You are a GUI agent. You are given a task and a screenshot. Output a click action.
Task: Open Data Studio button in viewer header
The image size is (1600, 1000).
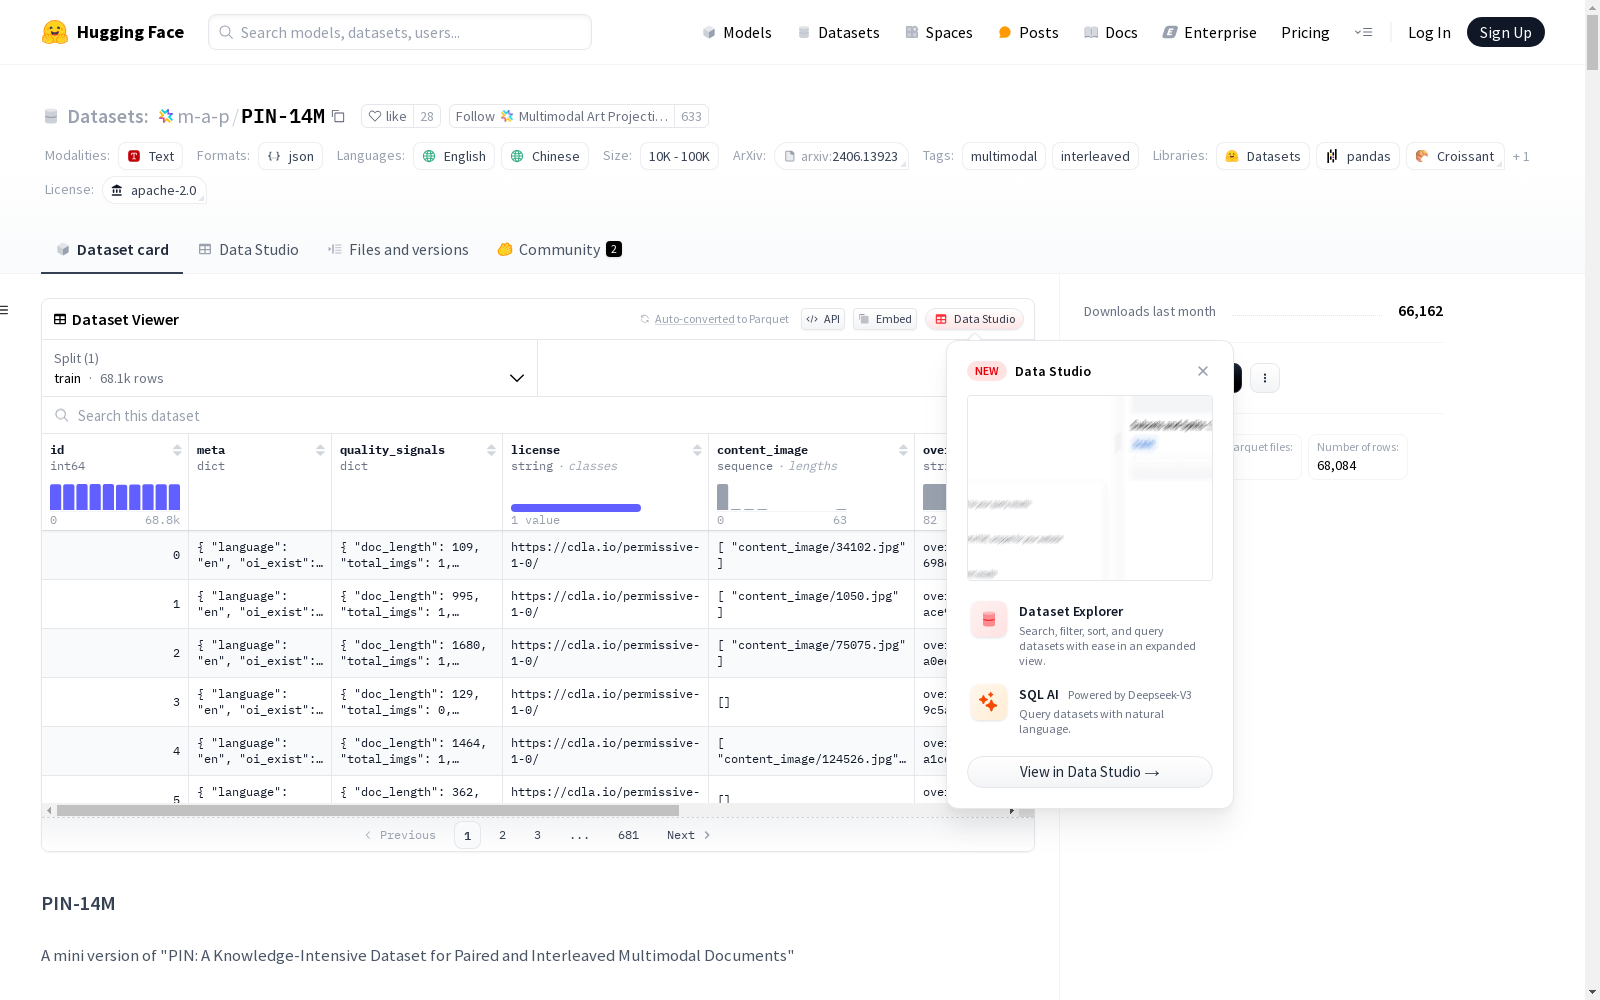975,319
